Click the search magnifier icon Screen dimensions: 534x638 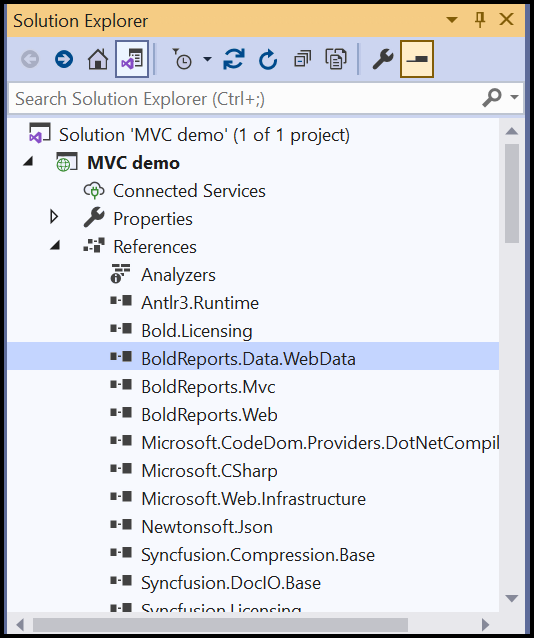(x=492, y=97)
